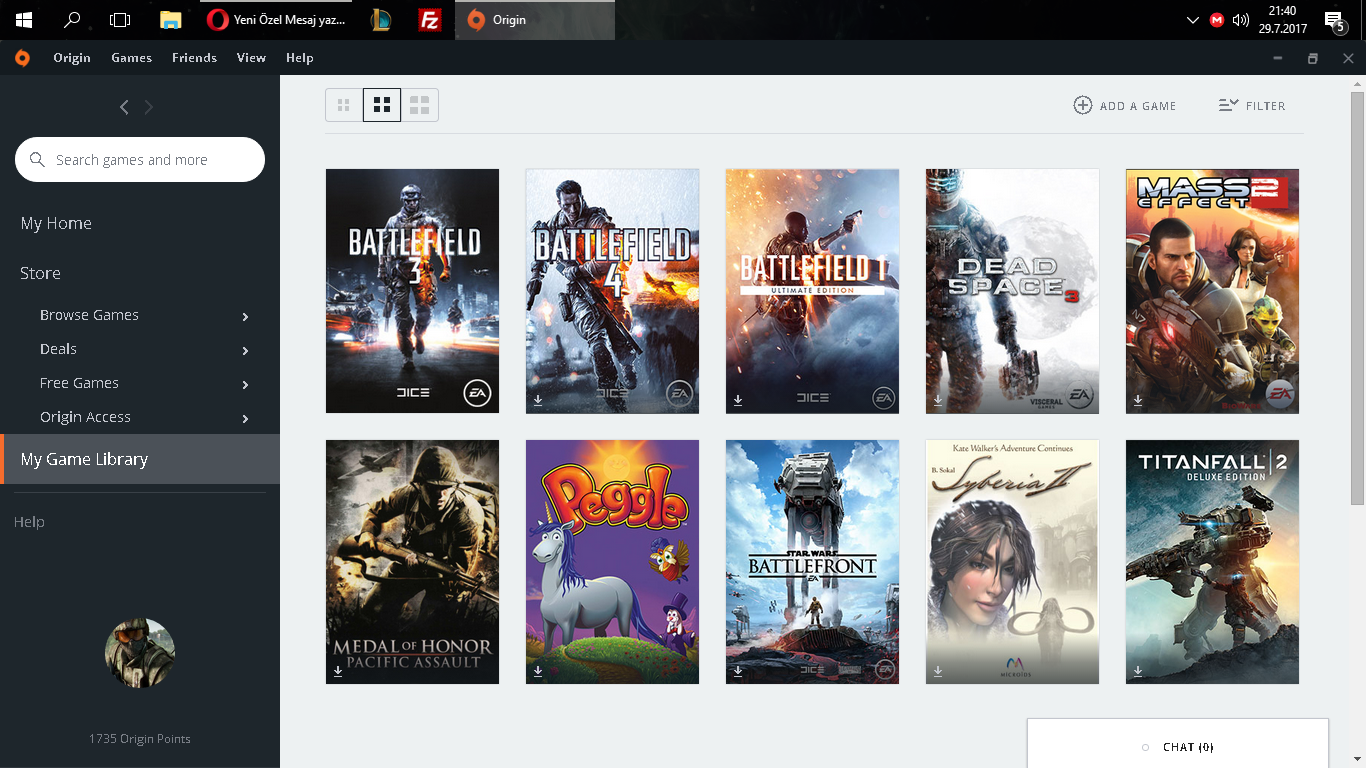1366x768 pixels.
Task: Open League of Legends from the taskbar
Action: click(x=380, y=20)
